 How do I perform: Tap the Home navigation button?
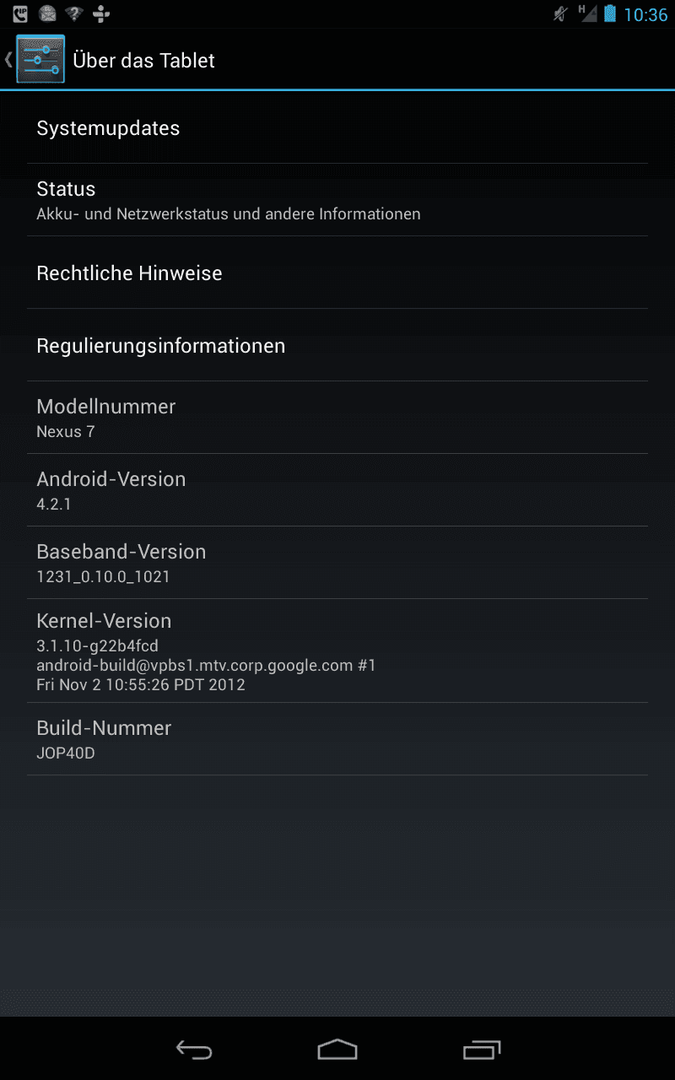point(338,1049)
